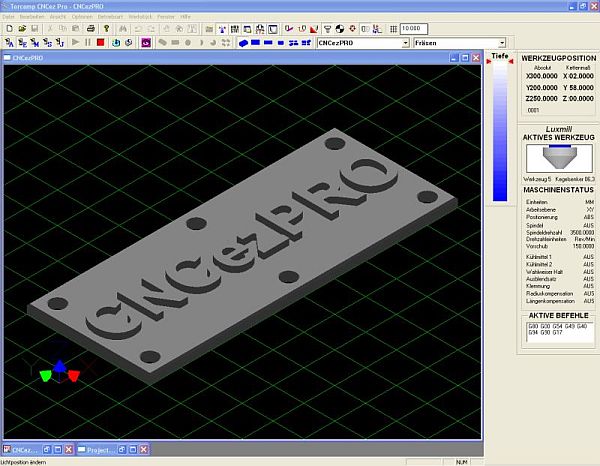Click the grid spacing value input field
600x466 pixels.
point(413,29)
